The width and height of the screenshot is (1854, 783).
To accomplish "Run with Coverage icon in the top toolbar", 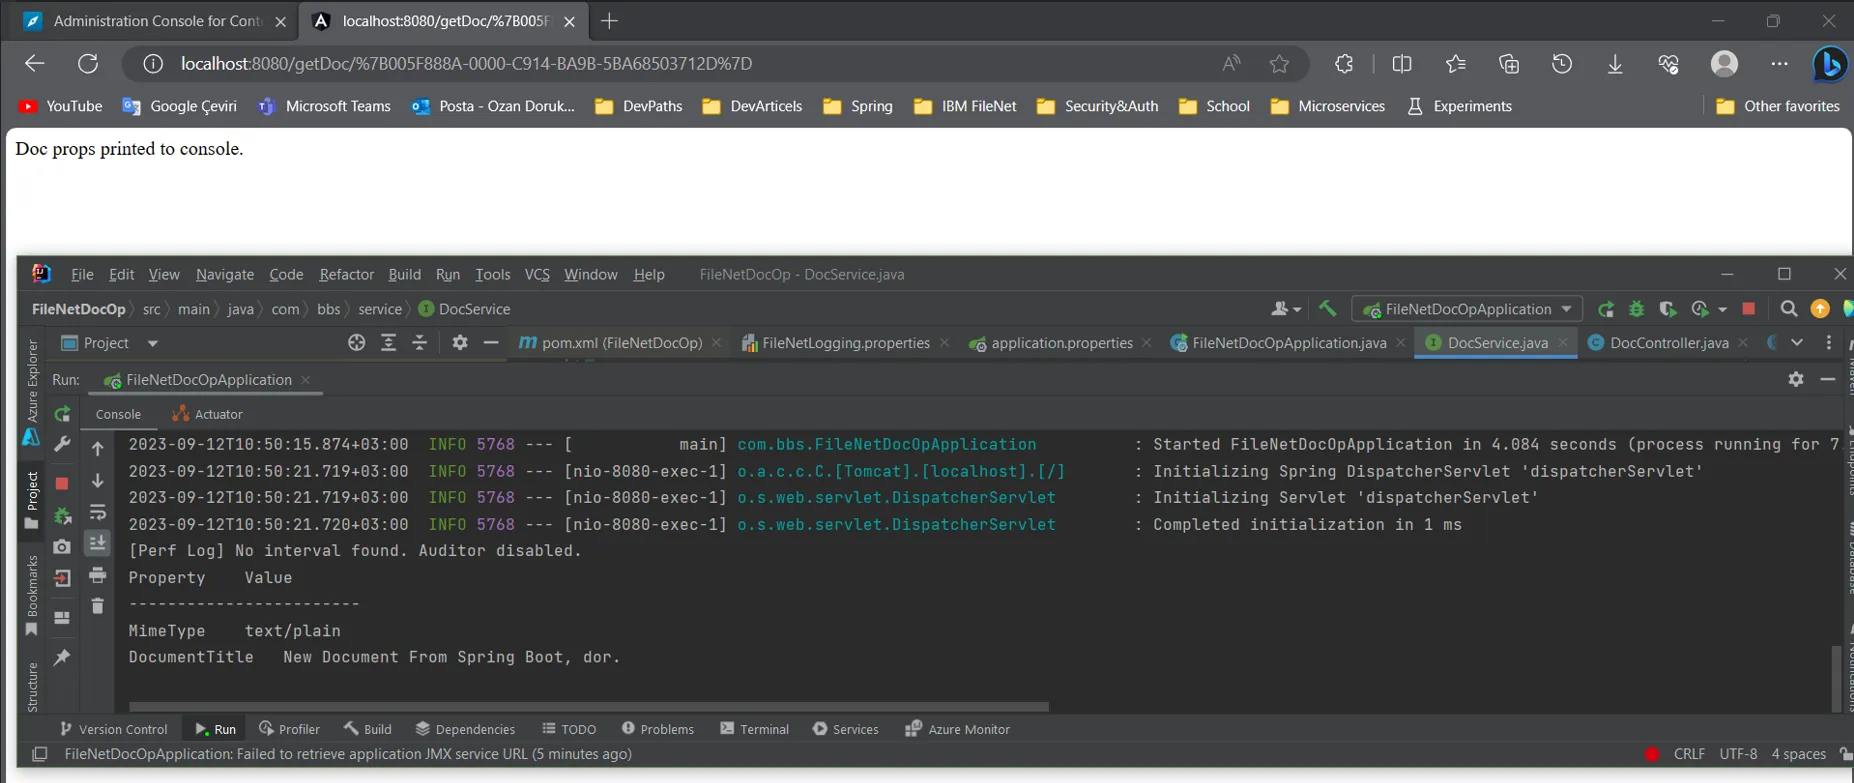I will [1667, 309].
